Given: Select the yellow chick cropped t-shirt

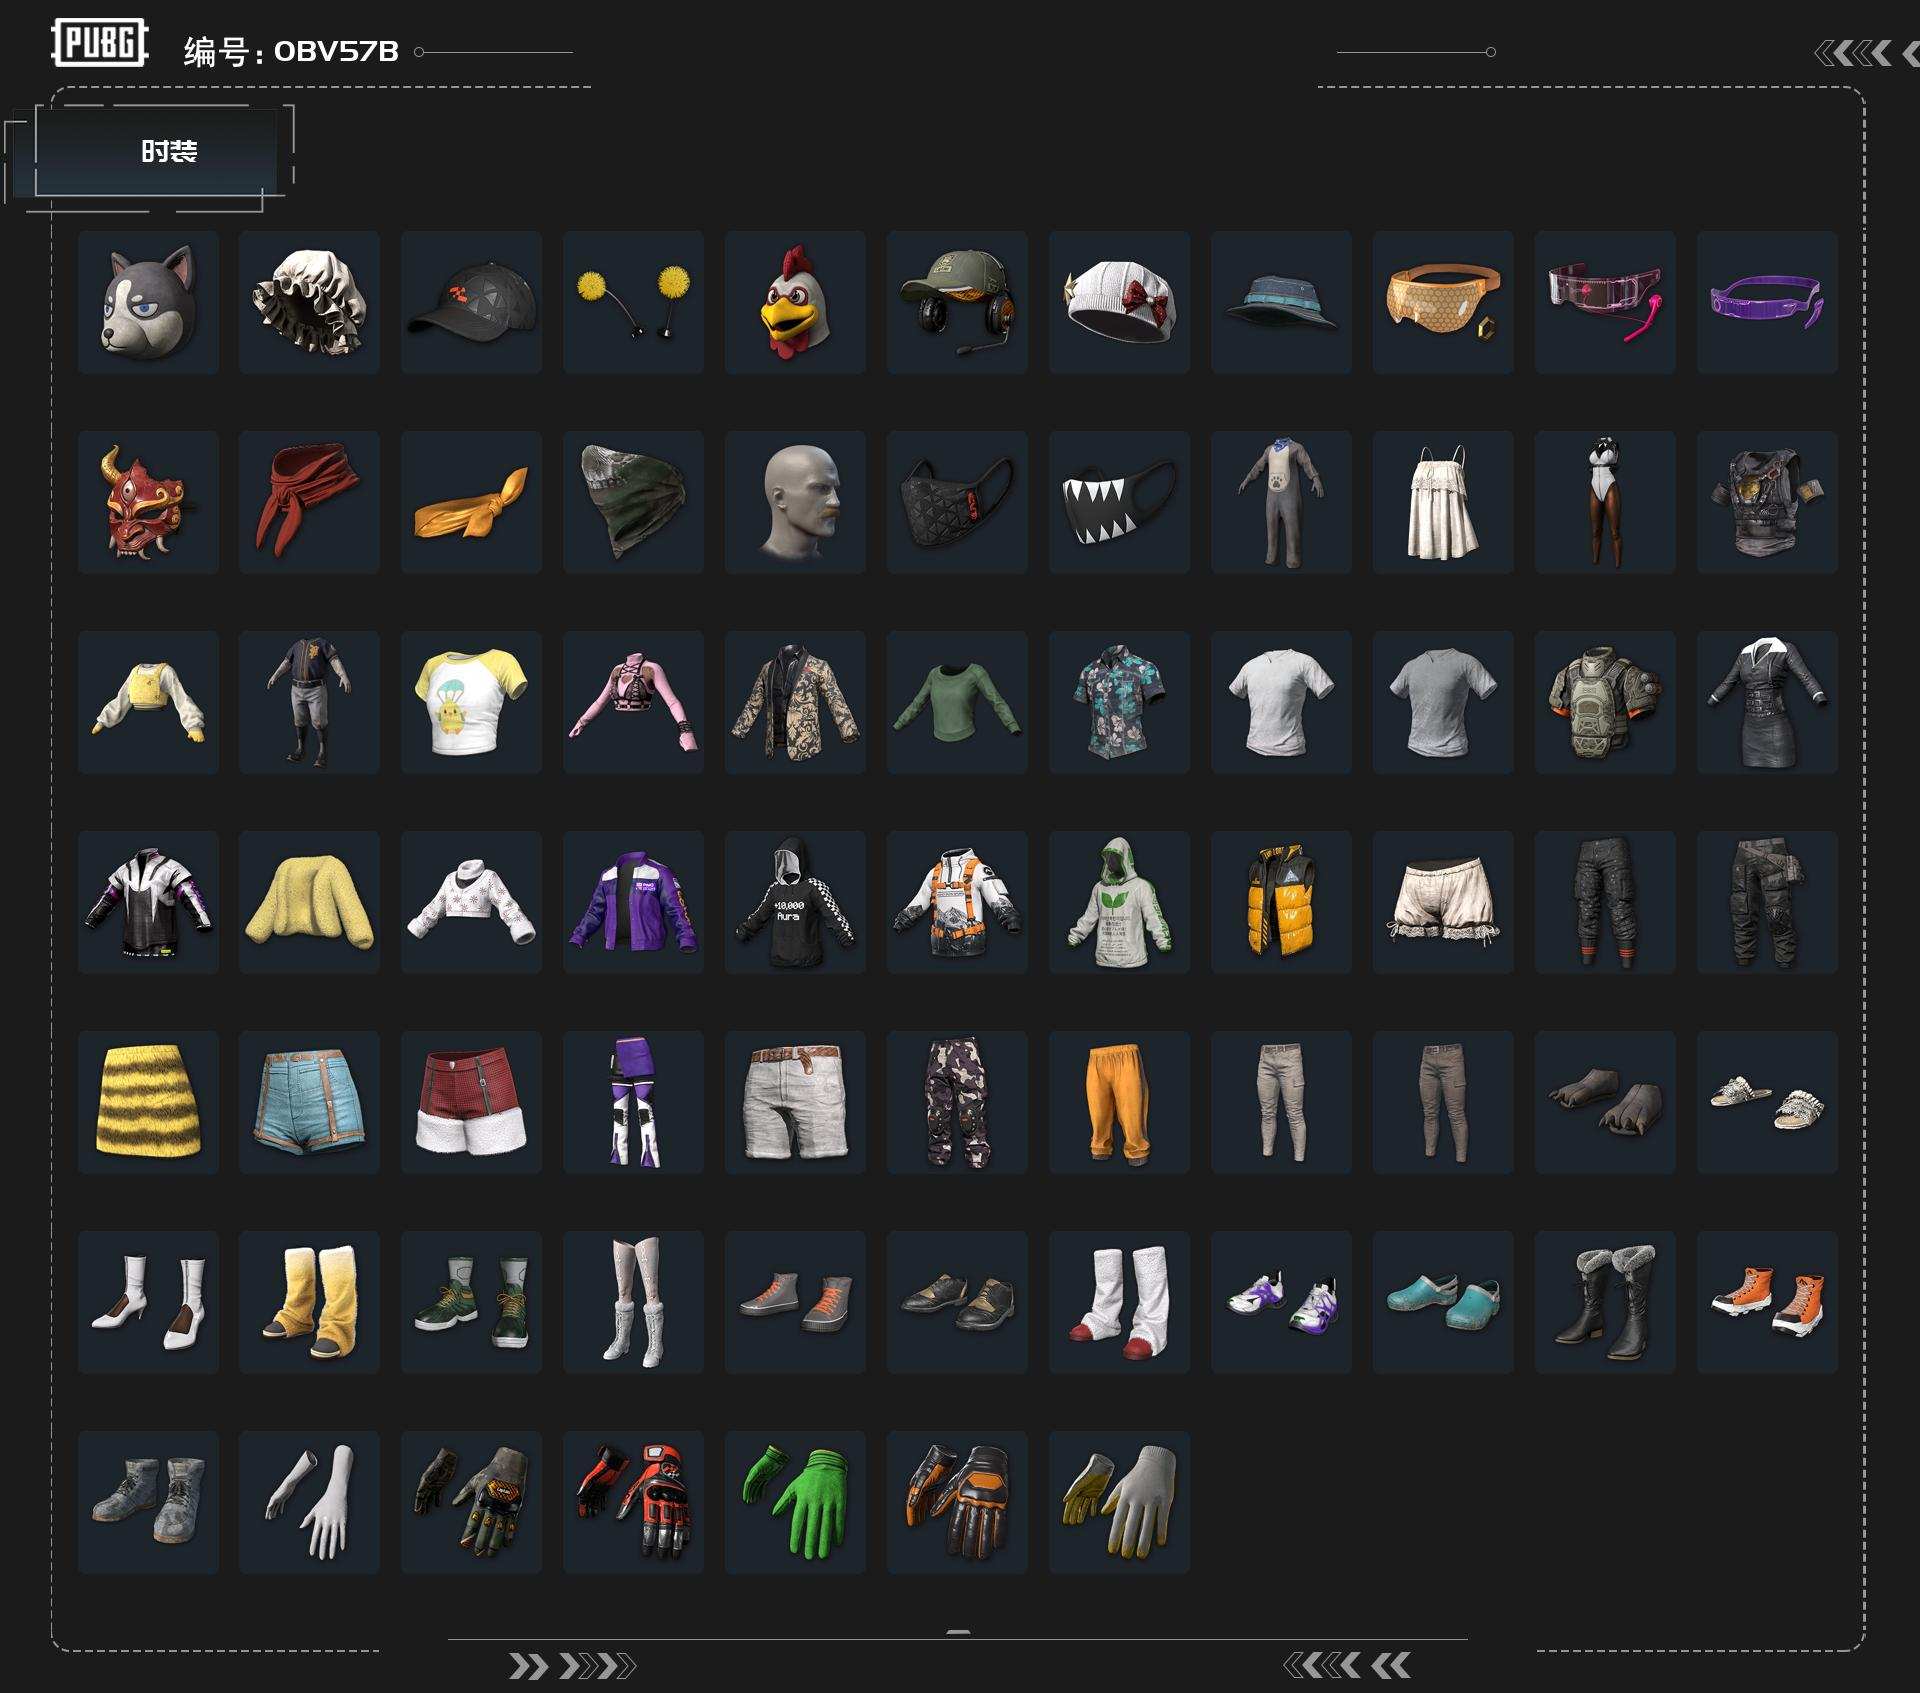Looking at the screenshot, I should (x=472, y=702).
